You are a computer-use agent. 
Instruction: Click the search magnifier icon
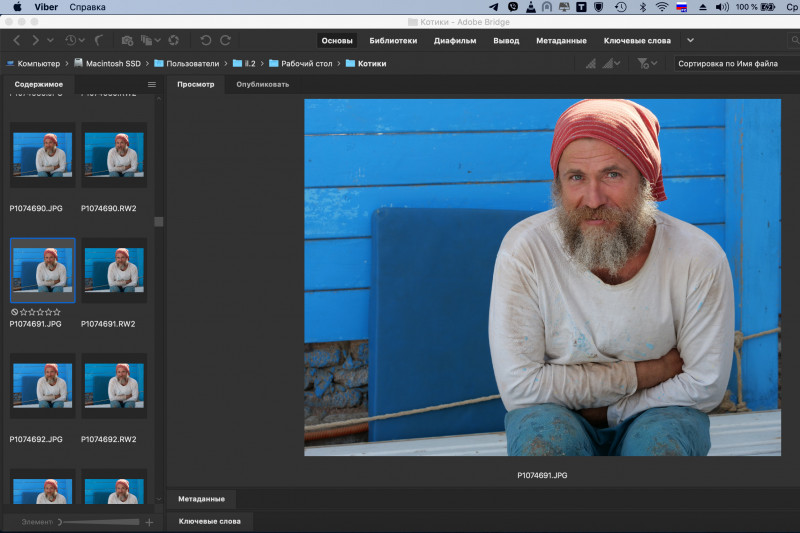click(x=795, y=40)
